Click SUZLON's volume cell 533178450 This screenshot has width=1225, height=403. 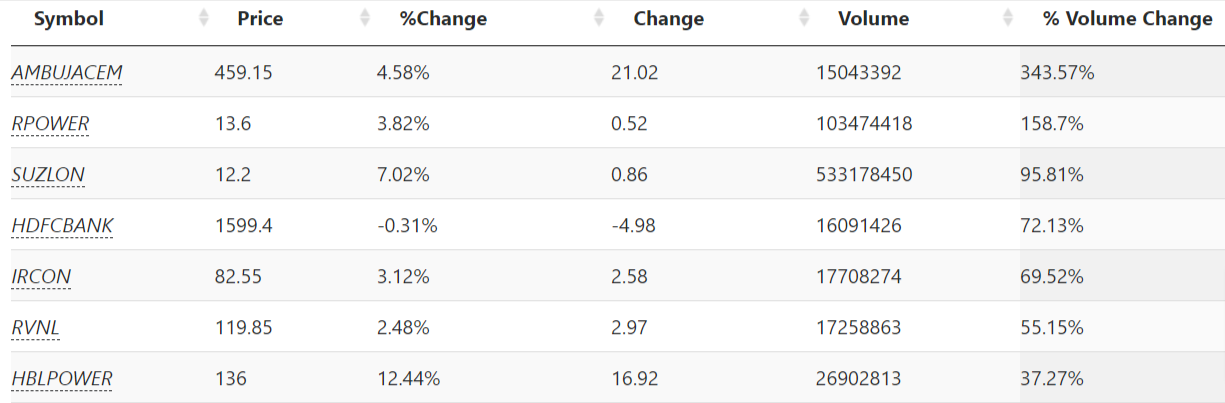(x=864, y=175)
